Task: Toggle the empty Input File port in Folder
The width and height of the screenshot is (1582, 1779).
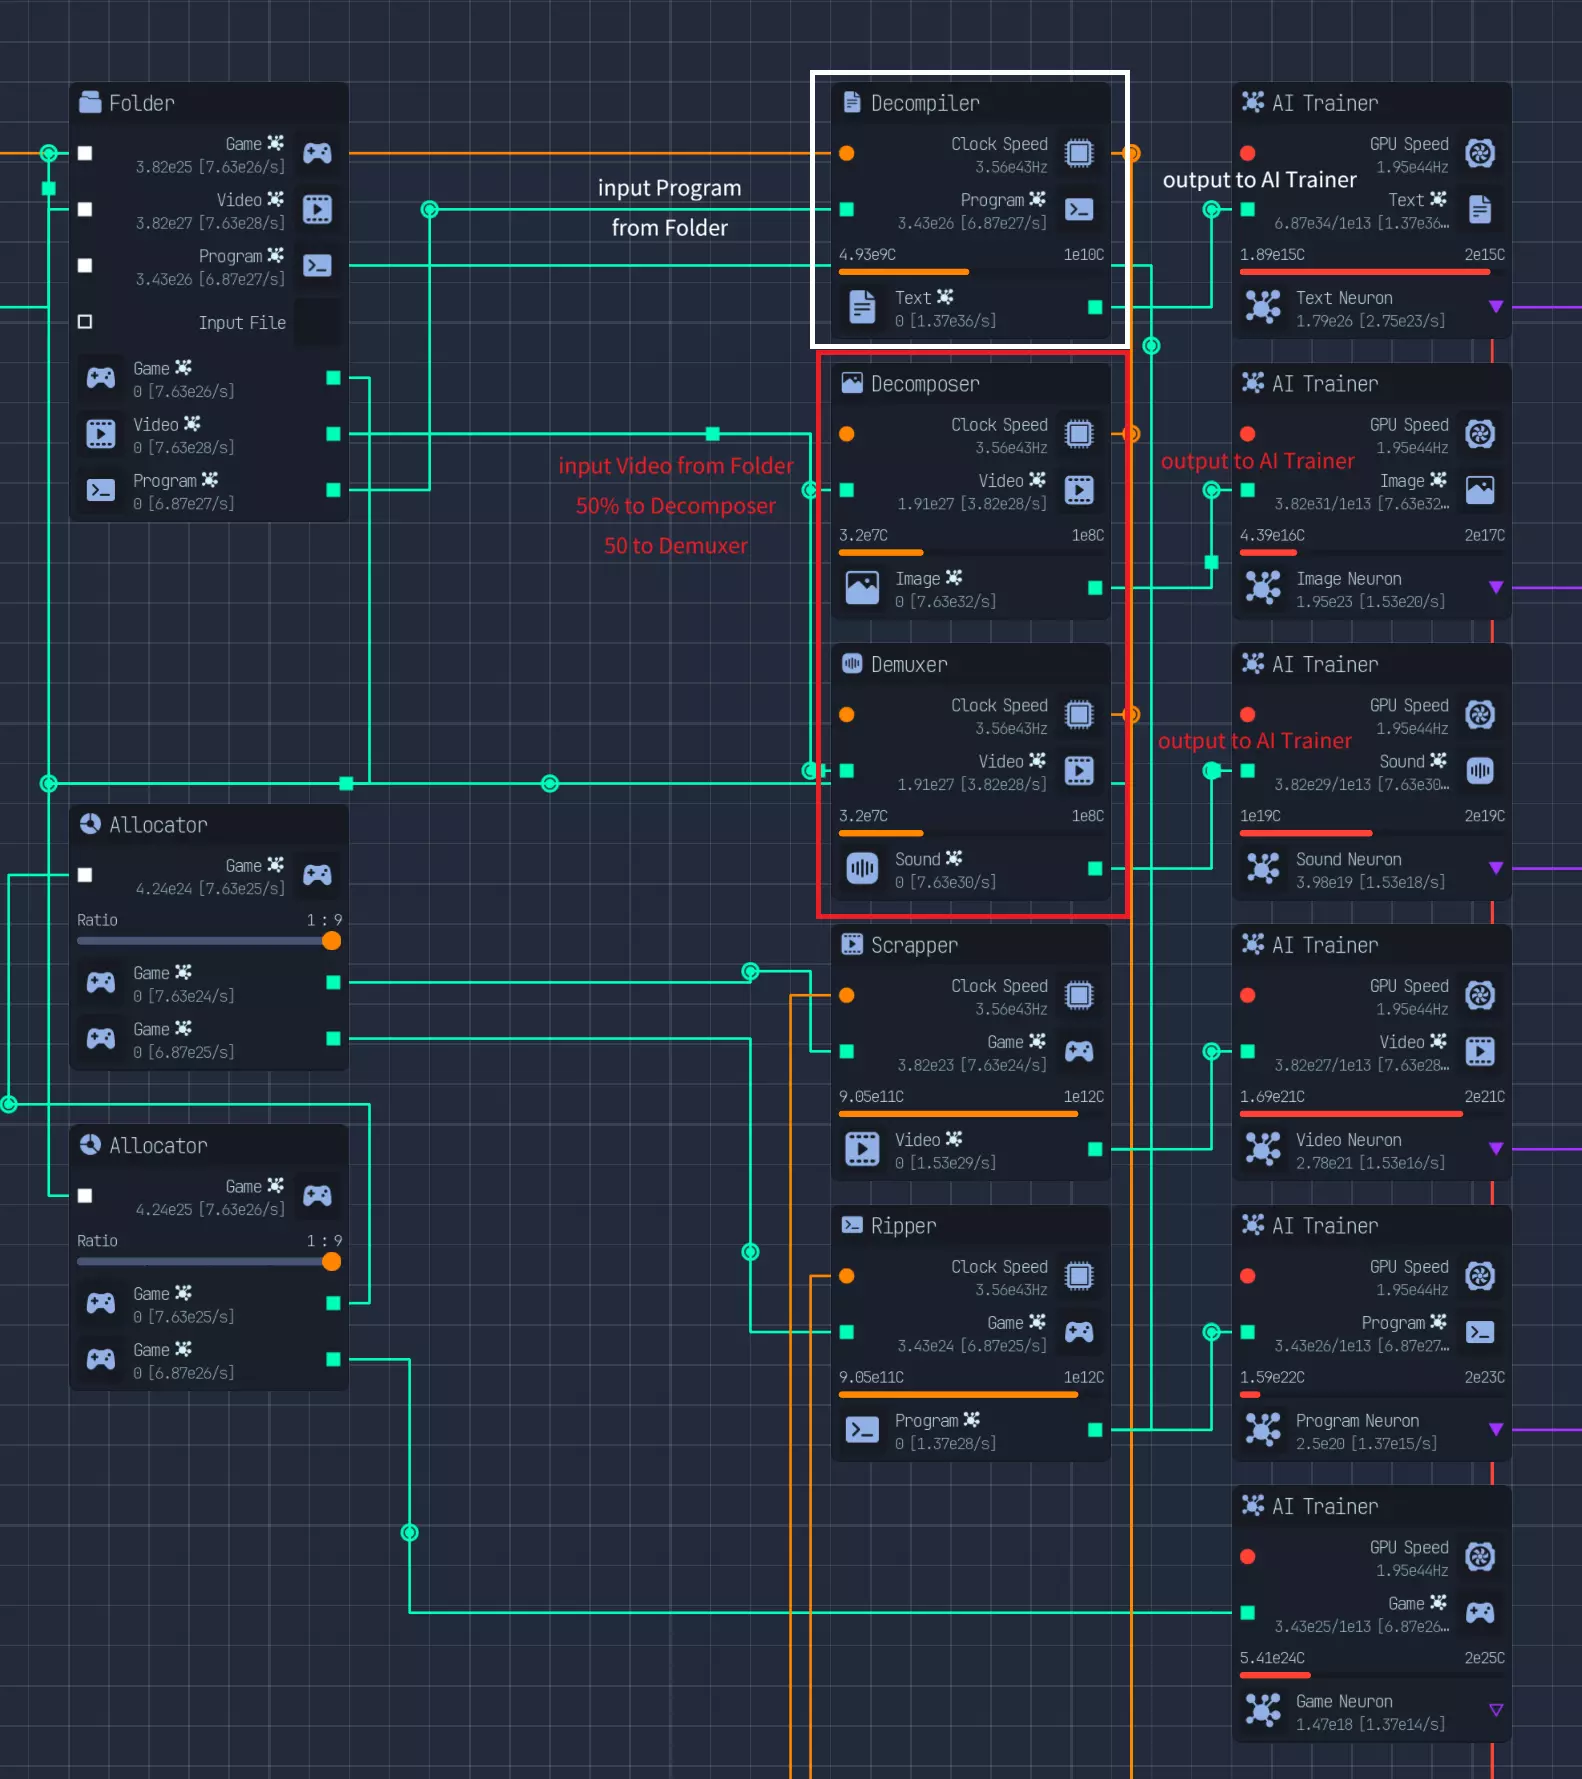Action: click(x=85, y=322)
